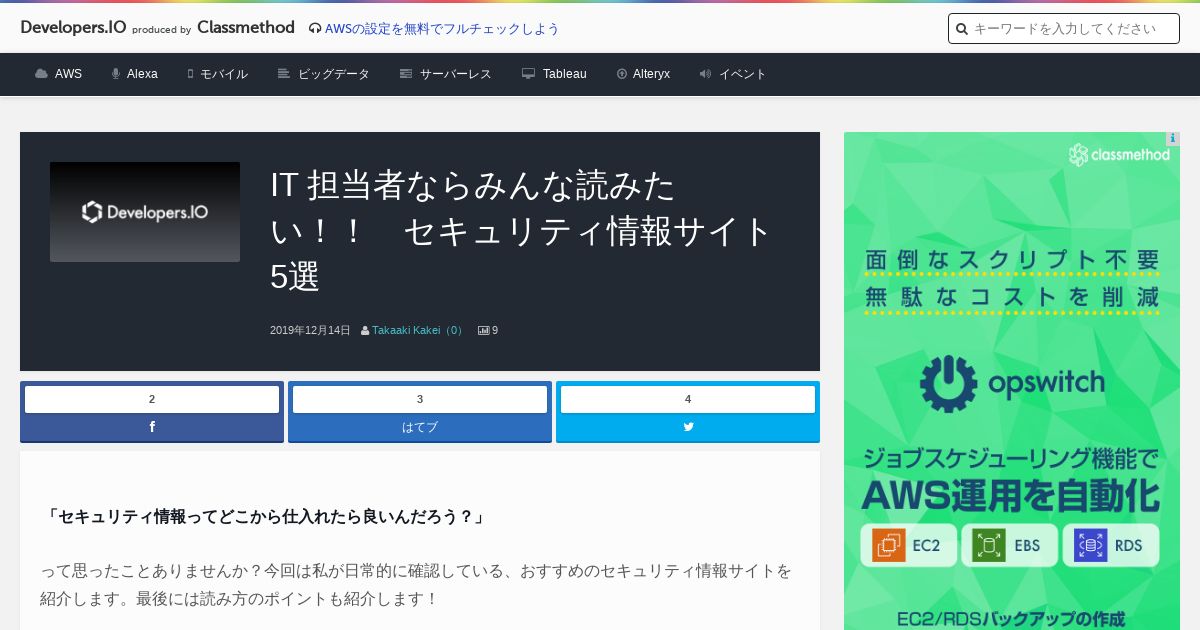
Task: Click the headset icon before the AWS check link
Action: click(315, 28)
